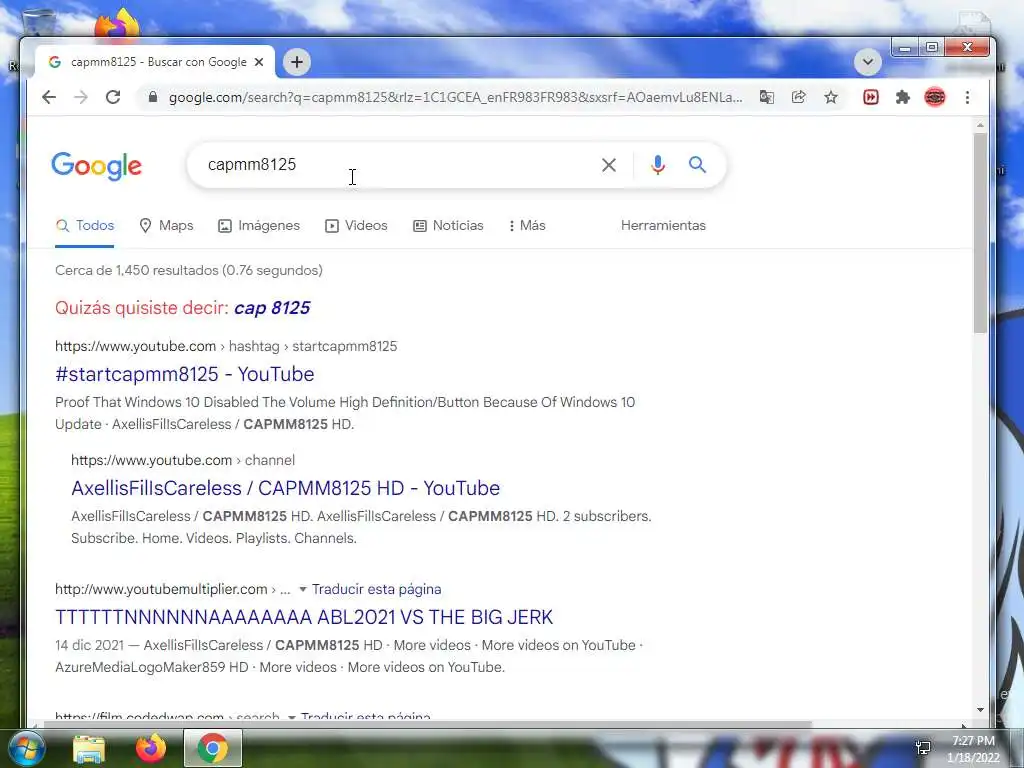
Task: Click the network icon in system tray
Action: [x=923, y=747]
